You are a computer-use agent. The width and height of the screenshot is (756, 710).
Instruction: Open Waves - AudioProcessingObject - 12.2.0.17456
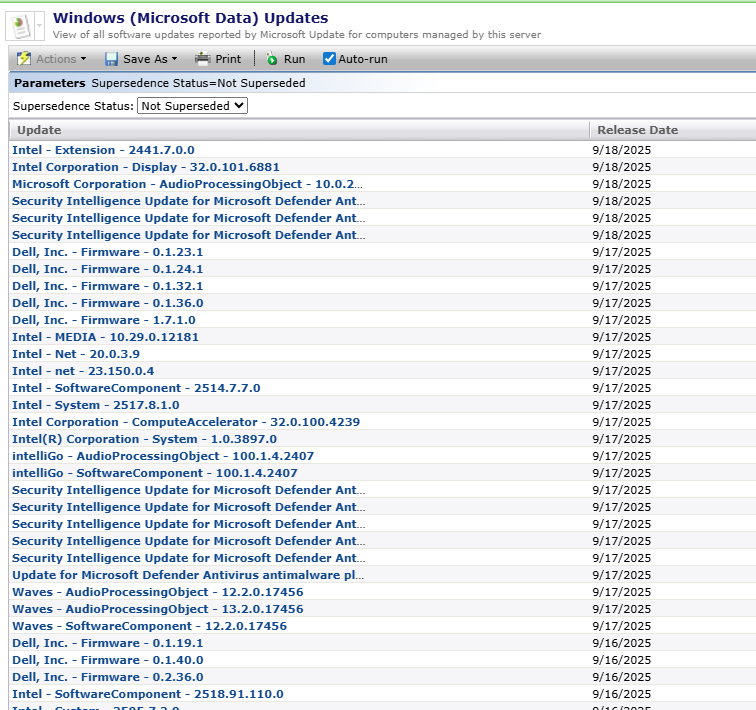(x=158, y=592)
